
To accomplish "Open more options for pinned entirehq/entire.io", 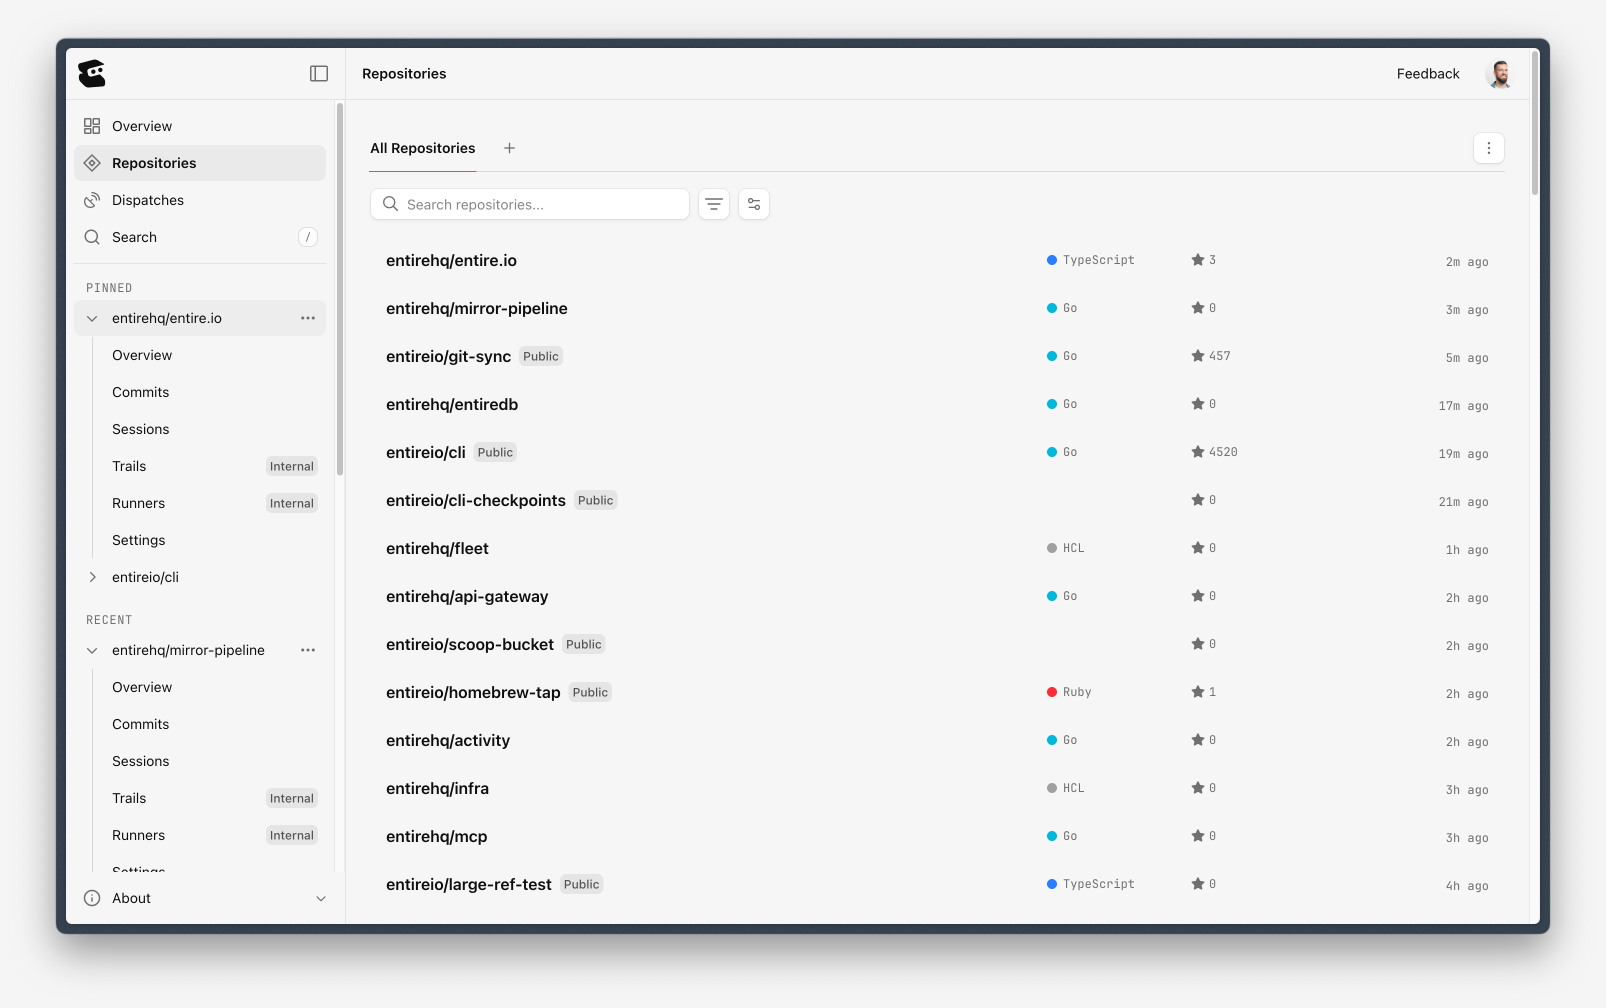I will [308, 318].
